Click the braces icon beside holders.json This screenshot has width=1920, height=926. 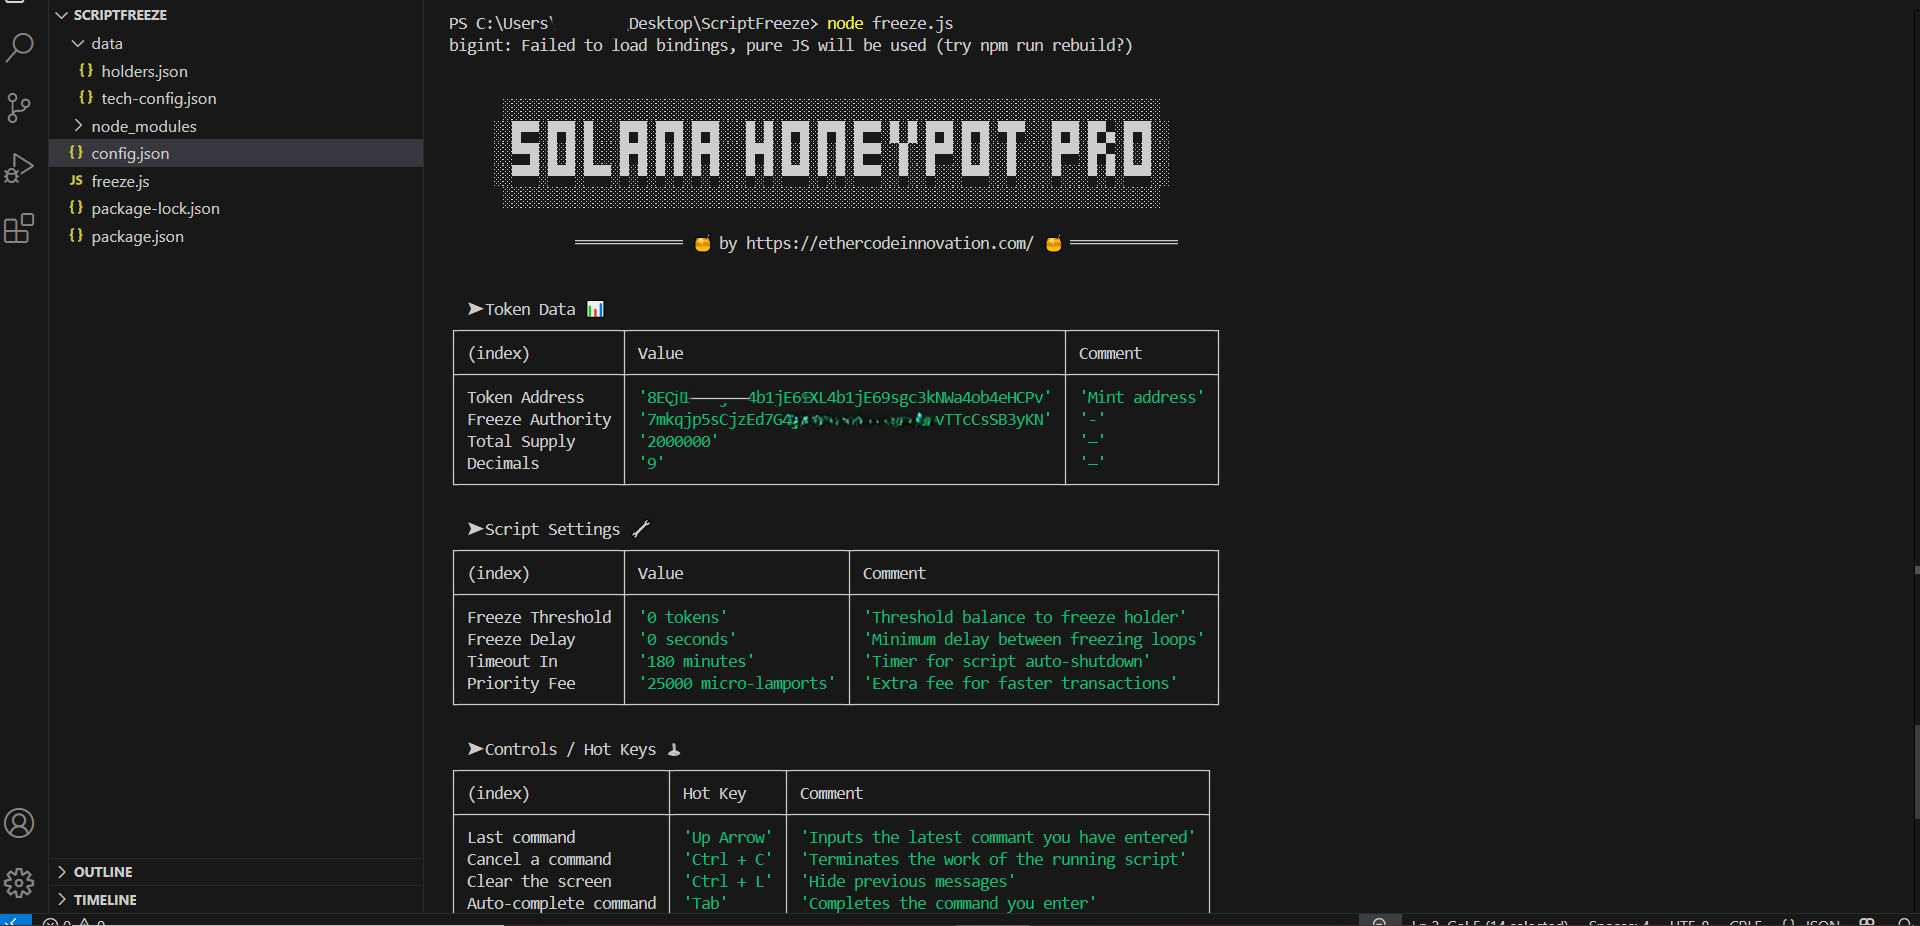tap(86, 71)
